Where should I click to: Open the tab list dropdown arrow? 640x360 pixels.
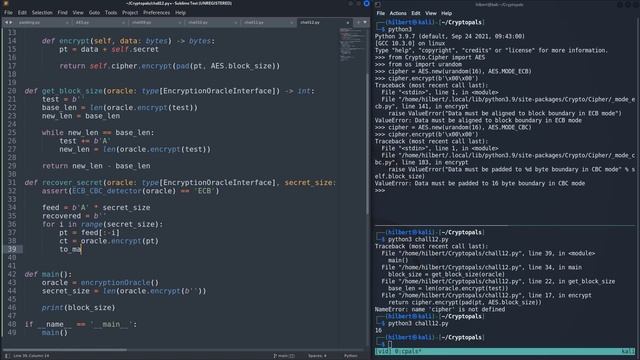point(365,22)
